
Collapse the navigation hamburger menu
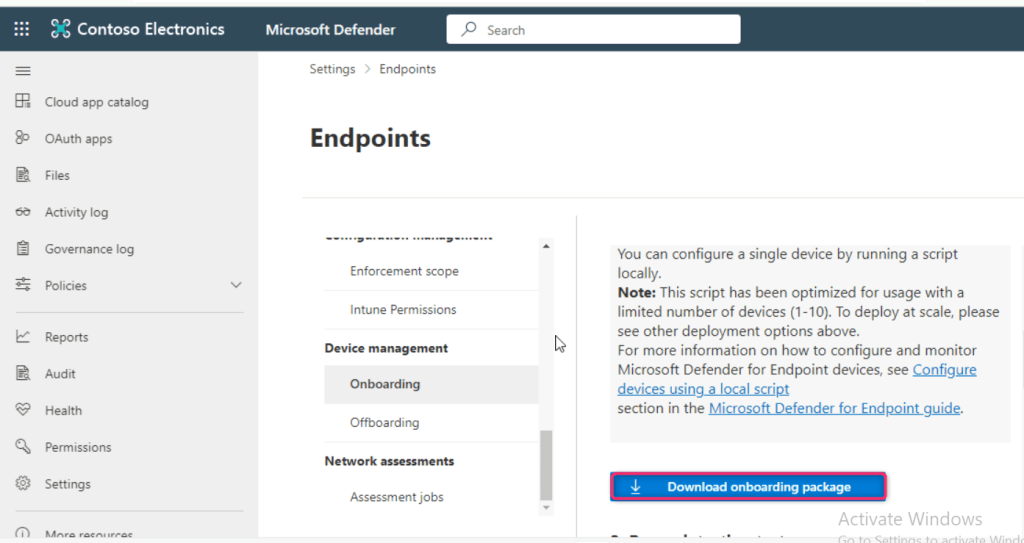pos(23,71)
